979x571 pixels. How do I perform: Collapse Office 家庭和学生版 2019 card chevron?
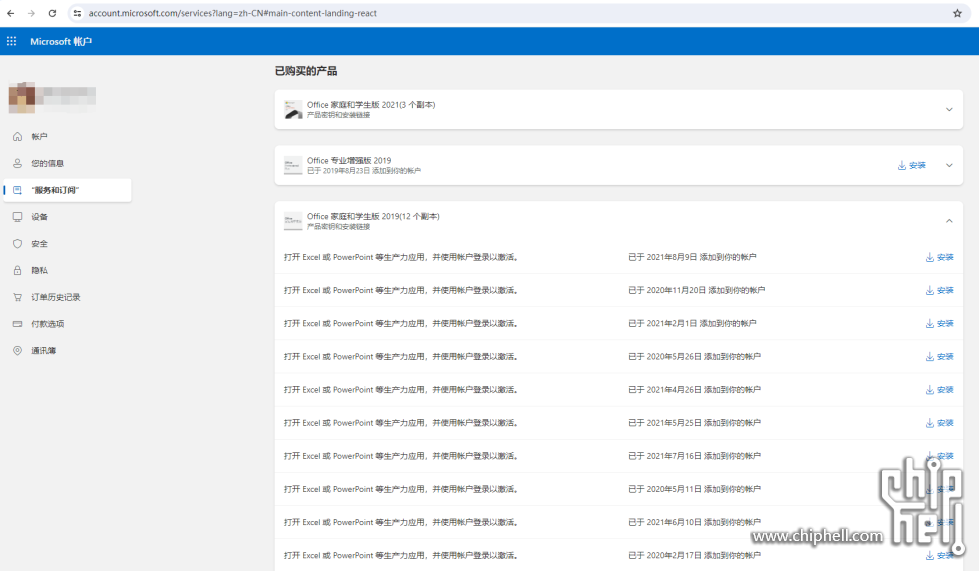[x=949, y=221]
